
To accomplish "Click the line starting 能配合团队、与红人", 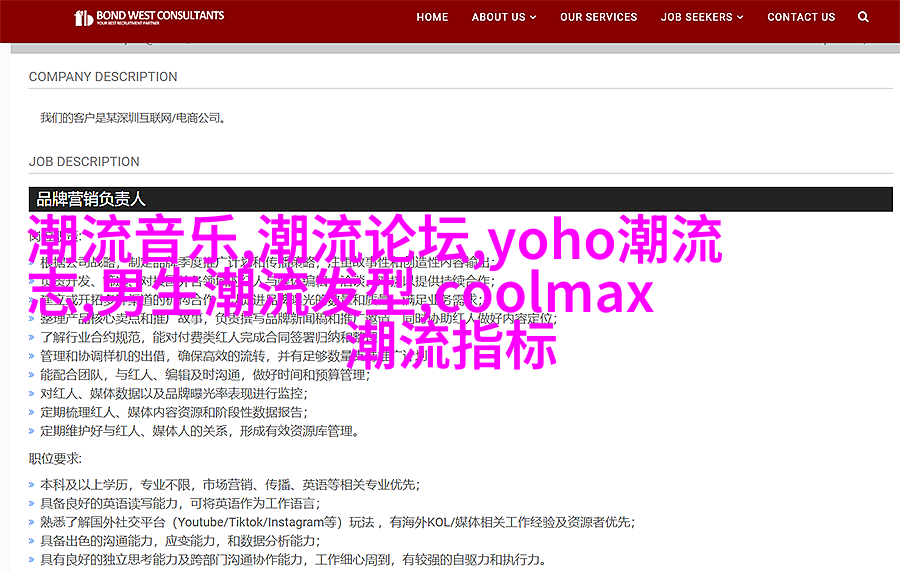I will (205, 375).
